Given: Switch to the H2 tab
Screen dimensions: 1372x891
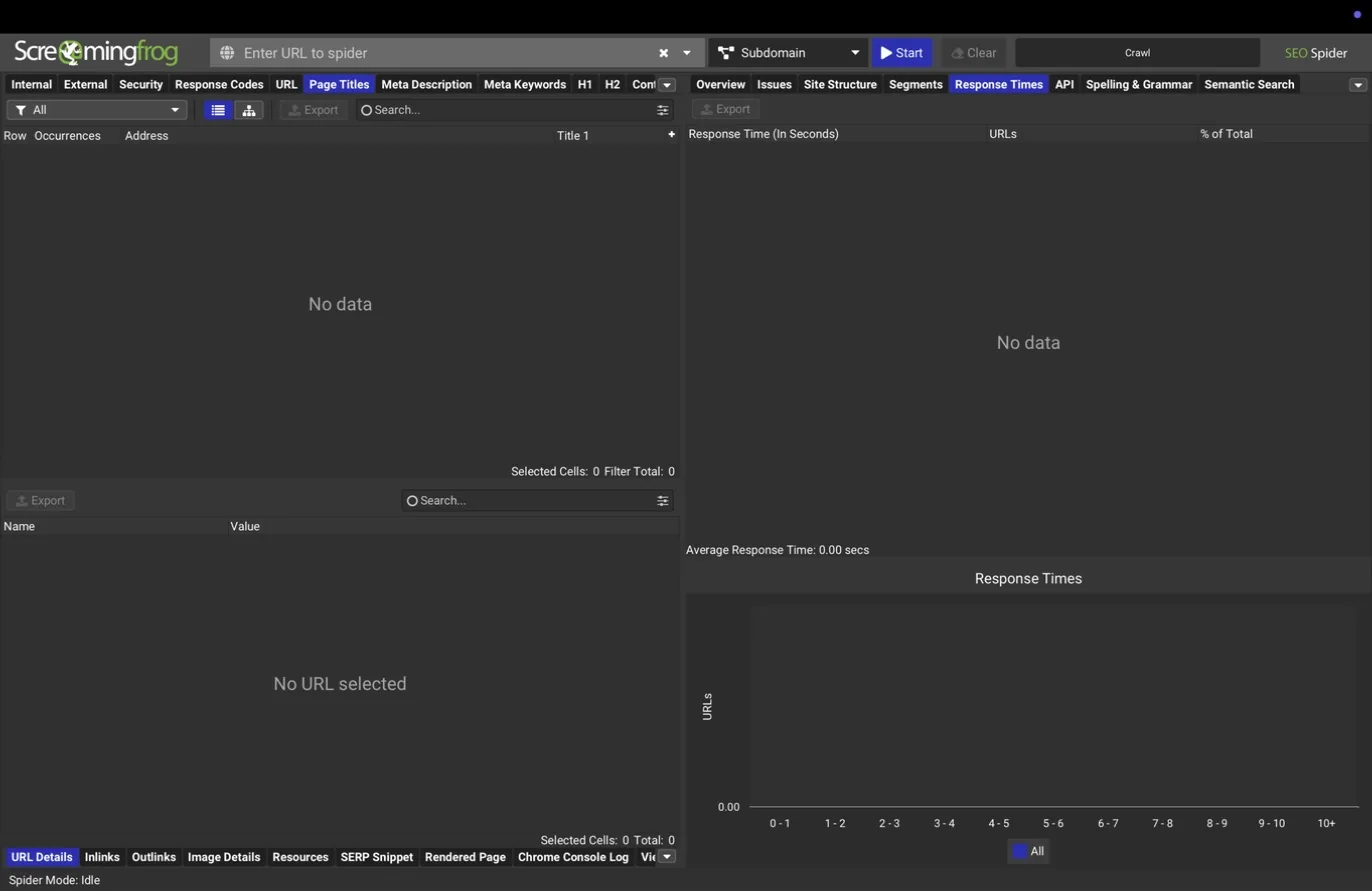Looking at the screenshot, I should pos(612,85).
